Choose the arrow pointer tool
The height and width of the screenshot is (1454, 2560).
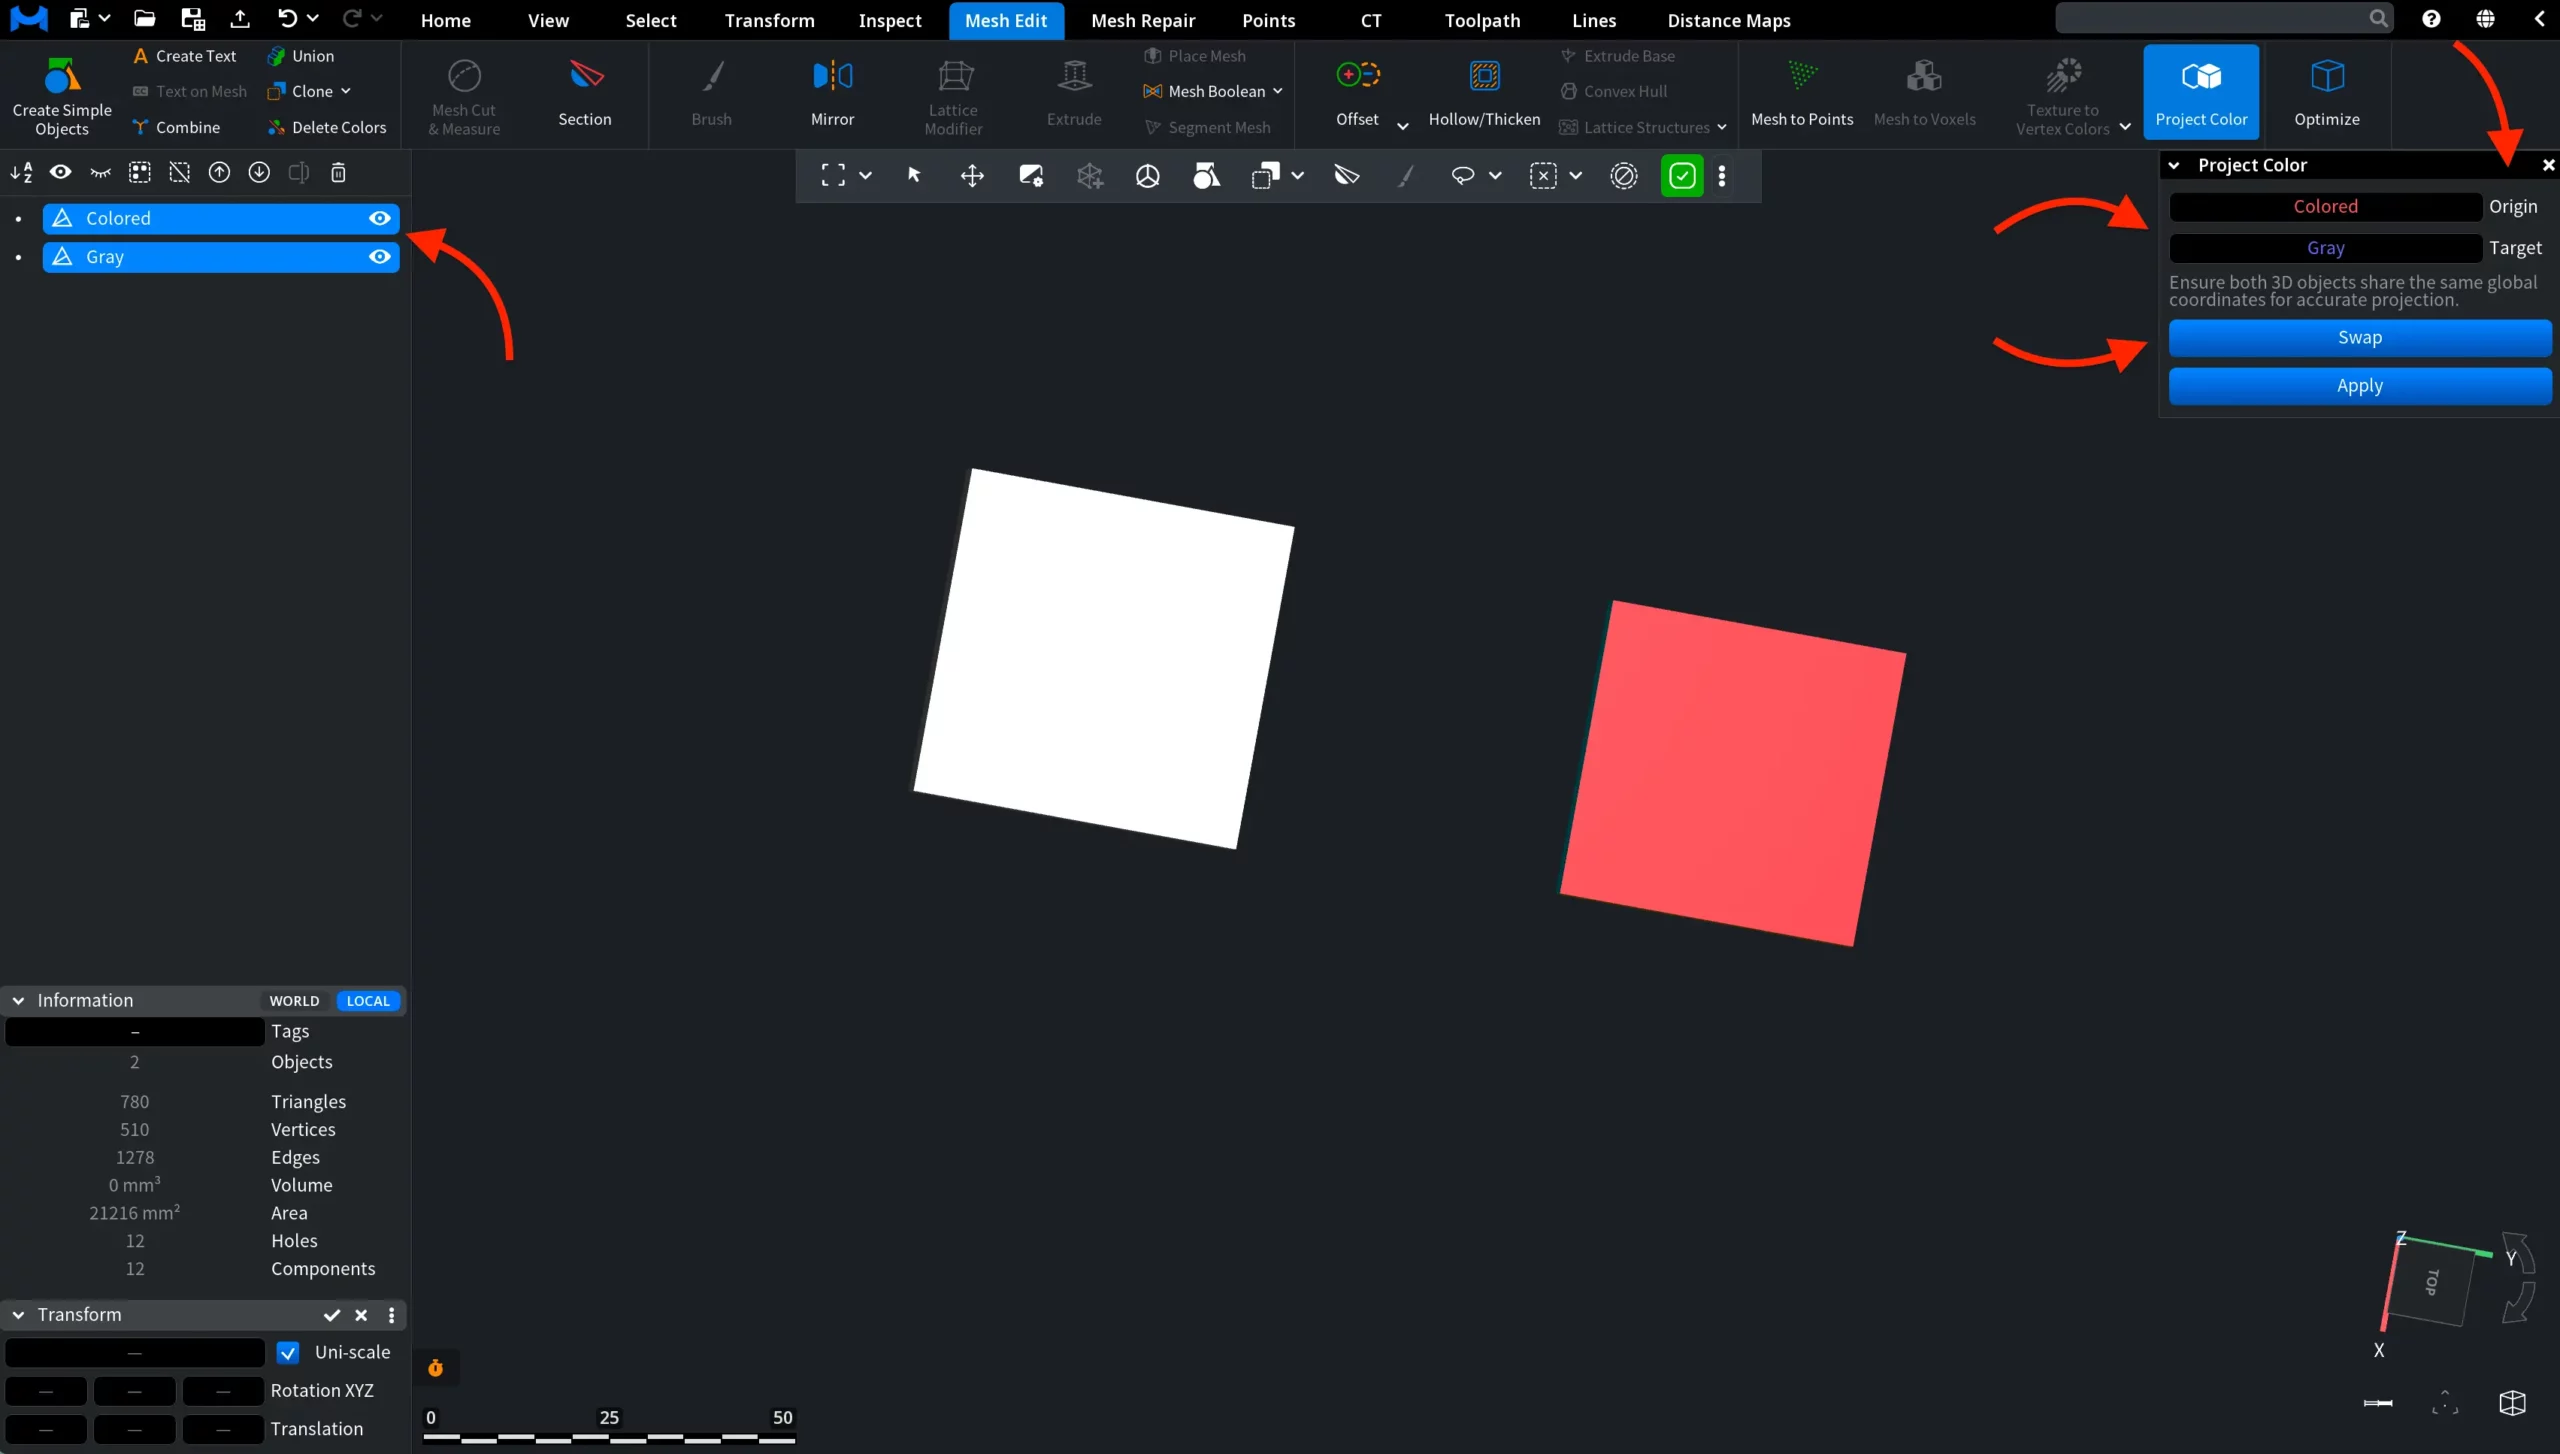pos(913,176)
